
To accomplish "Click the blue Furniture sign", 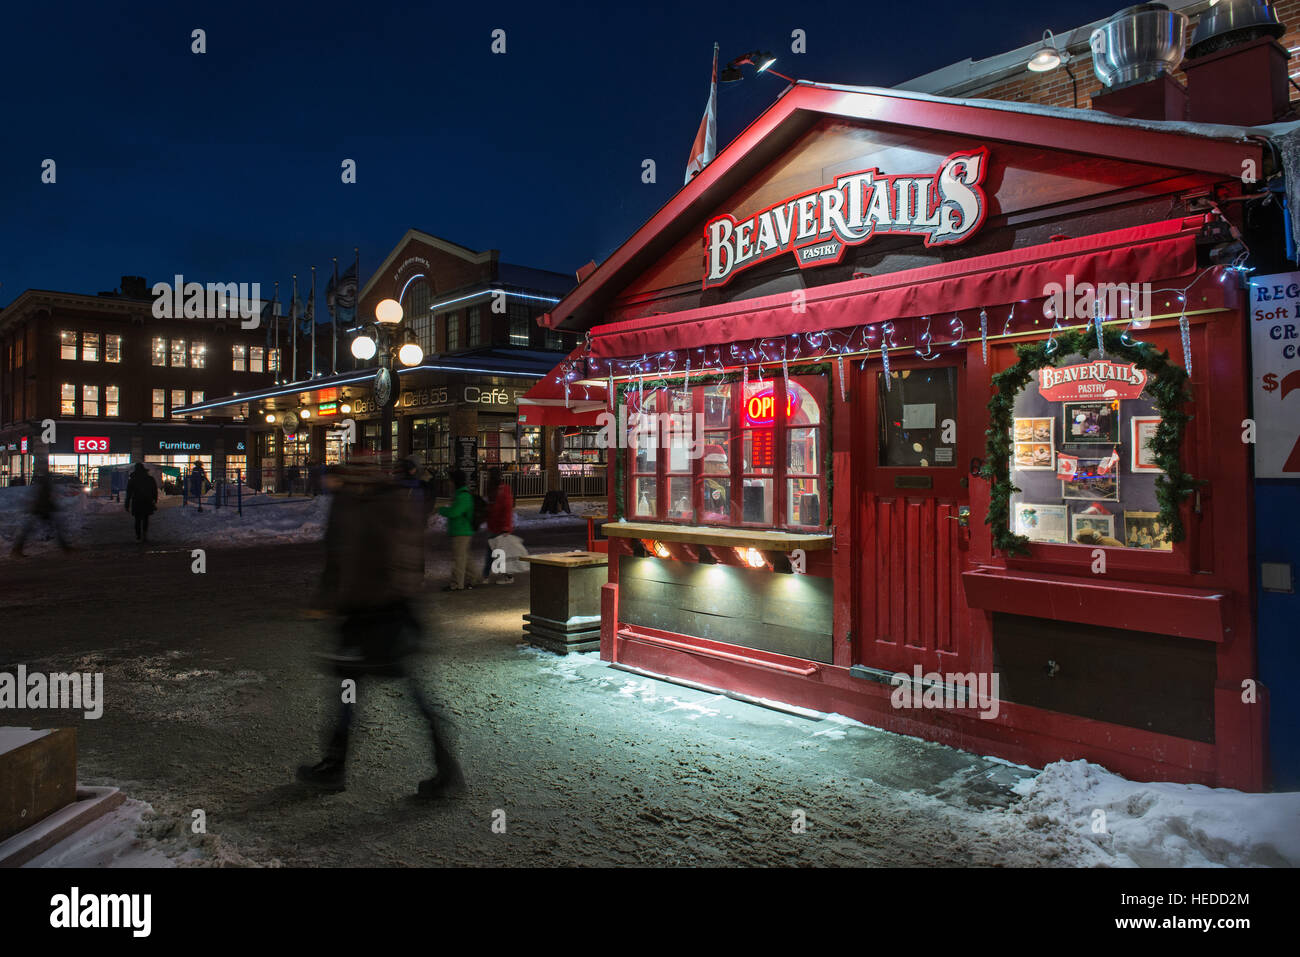I will pyautogui.click(x=179, y=445).
